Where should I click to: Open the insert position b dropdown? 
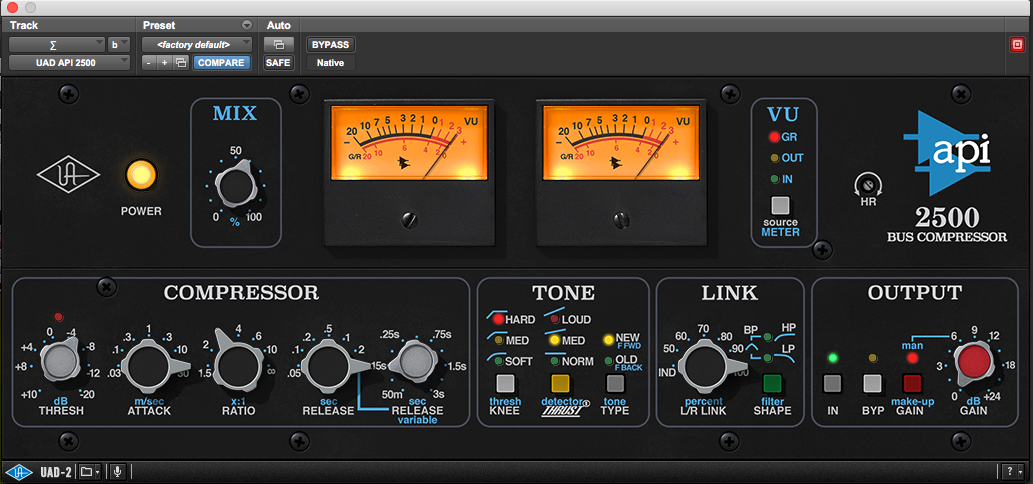pyautogui.click(x=119, y=45)
